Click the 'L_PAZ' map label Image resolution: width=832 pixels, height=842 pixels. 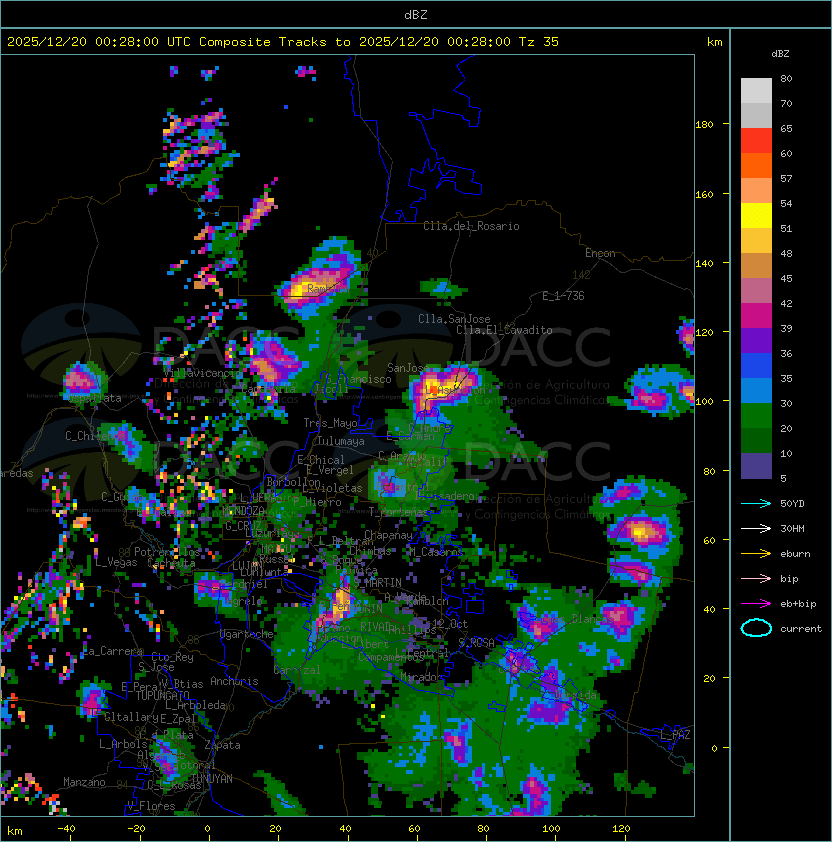(x=675, y=735)
